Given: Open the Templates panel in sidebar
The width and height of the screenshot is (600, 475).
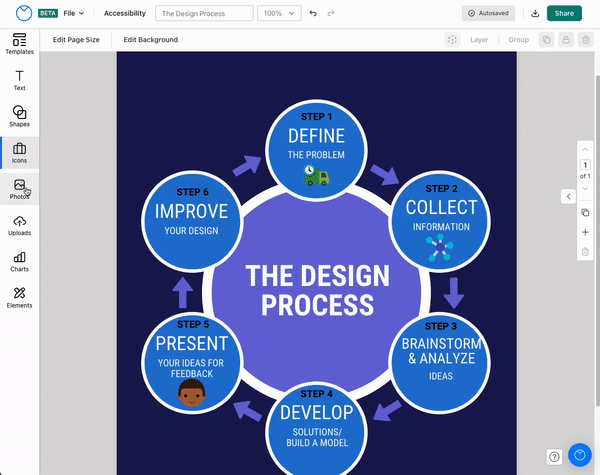Looking at the screenshot, I should (x=19, y=44).
